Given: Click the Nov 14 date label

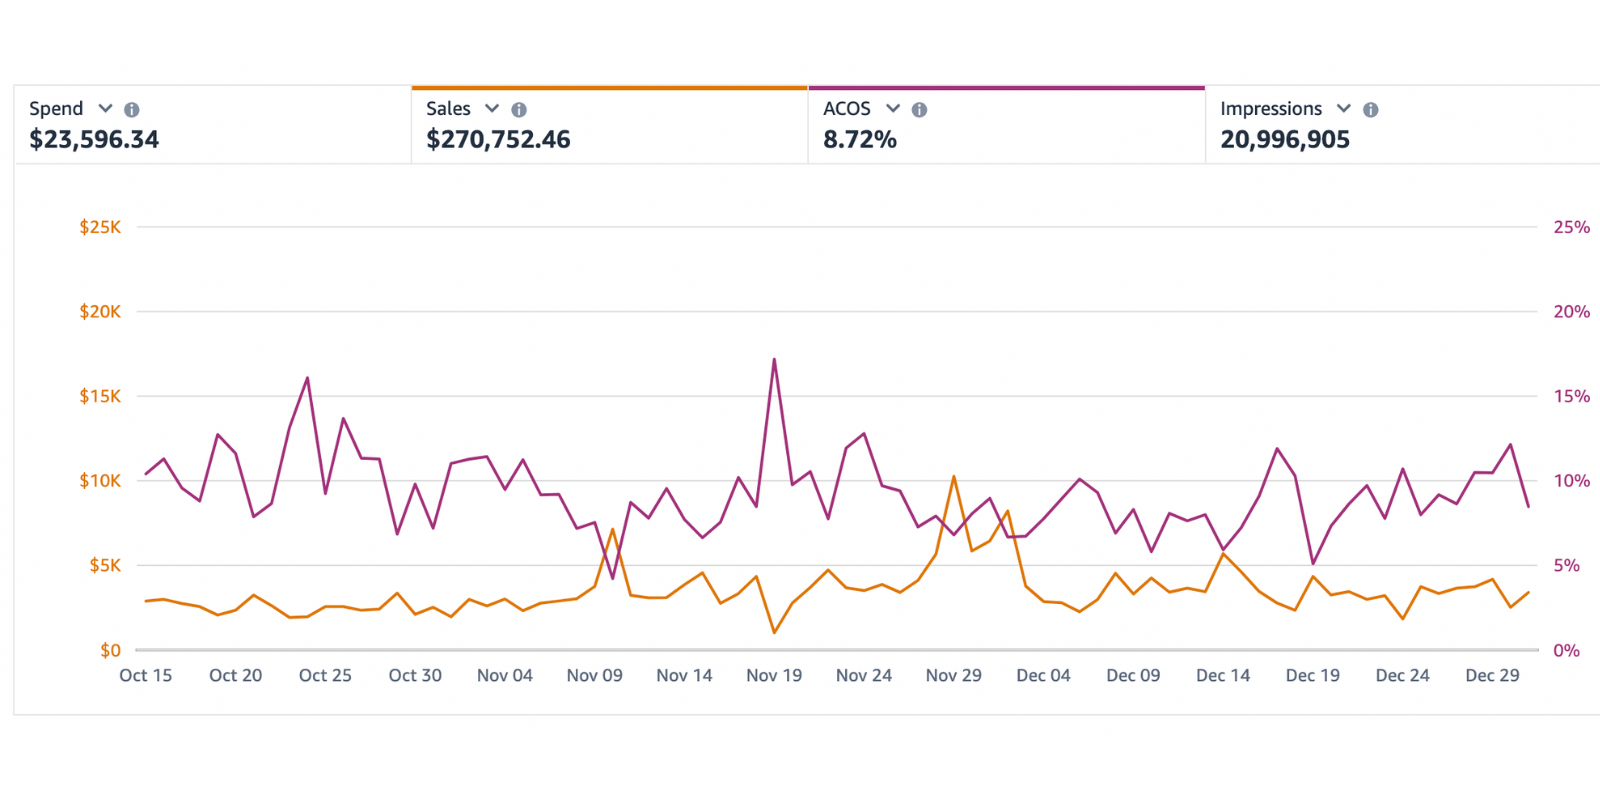Looking at the screenshot, I should click(x=684, y=676).
